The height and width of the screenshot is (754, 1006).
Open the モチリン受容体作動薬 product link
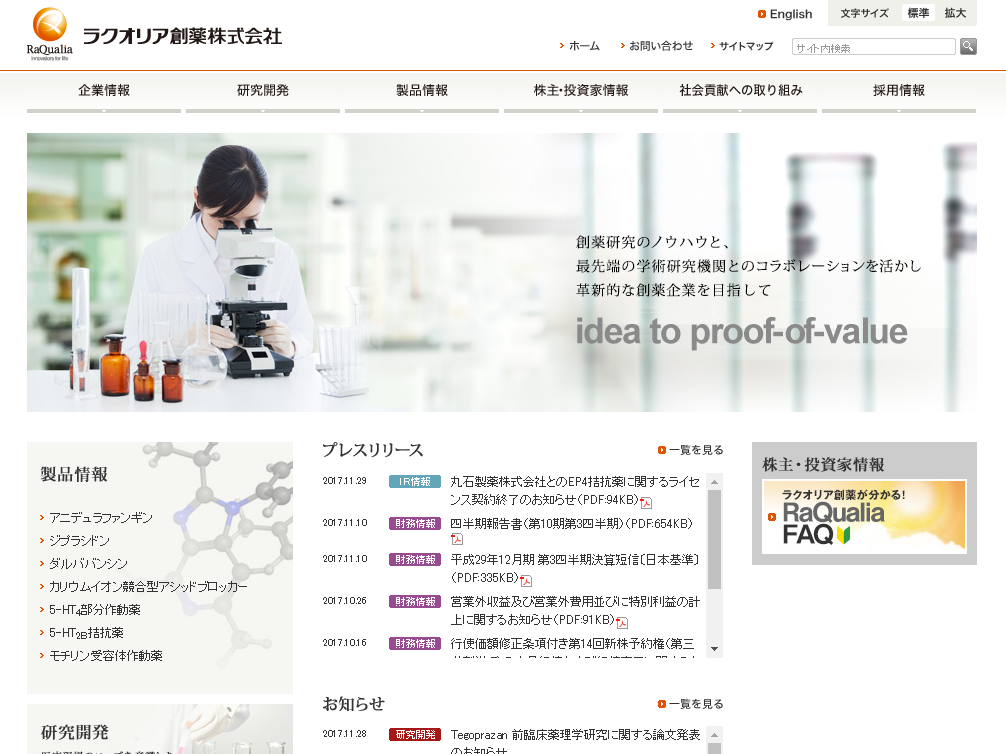click(x=106, y=656)
